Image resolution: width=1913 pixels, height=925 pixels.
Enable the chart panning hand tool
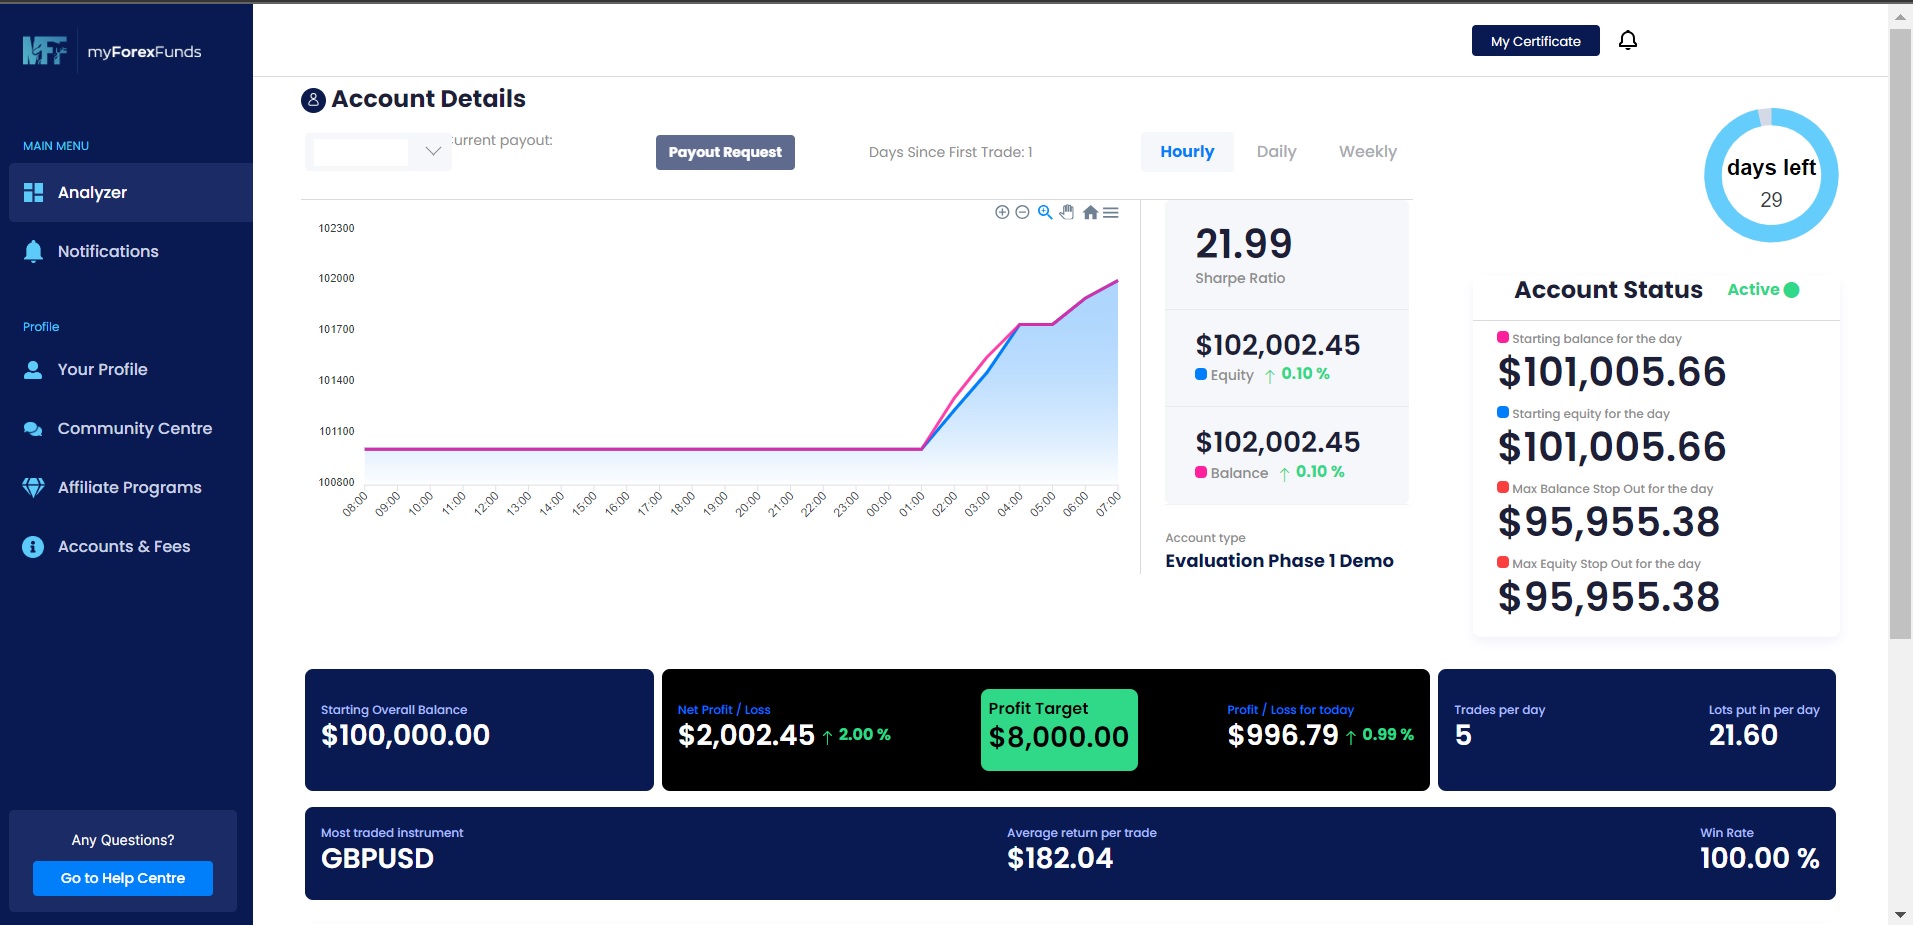tap(1067, 212)
